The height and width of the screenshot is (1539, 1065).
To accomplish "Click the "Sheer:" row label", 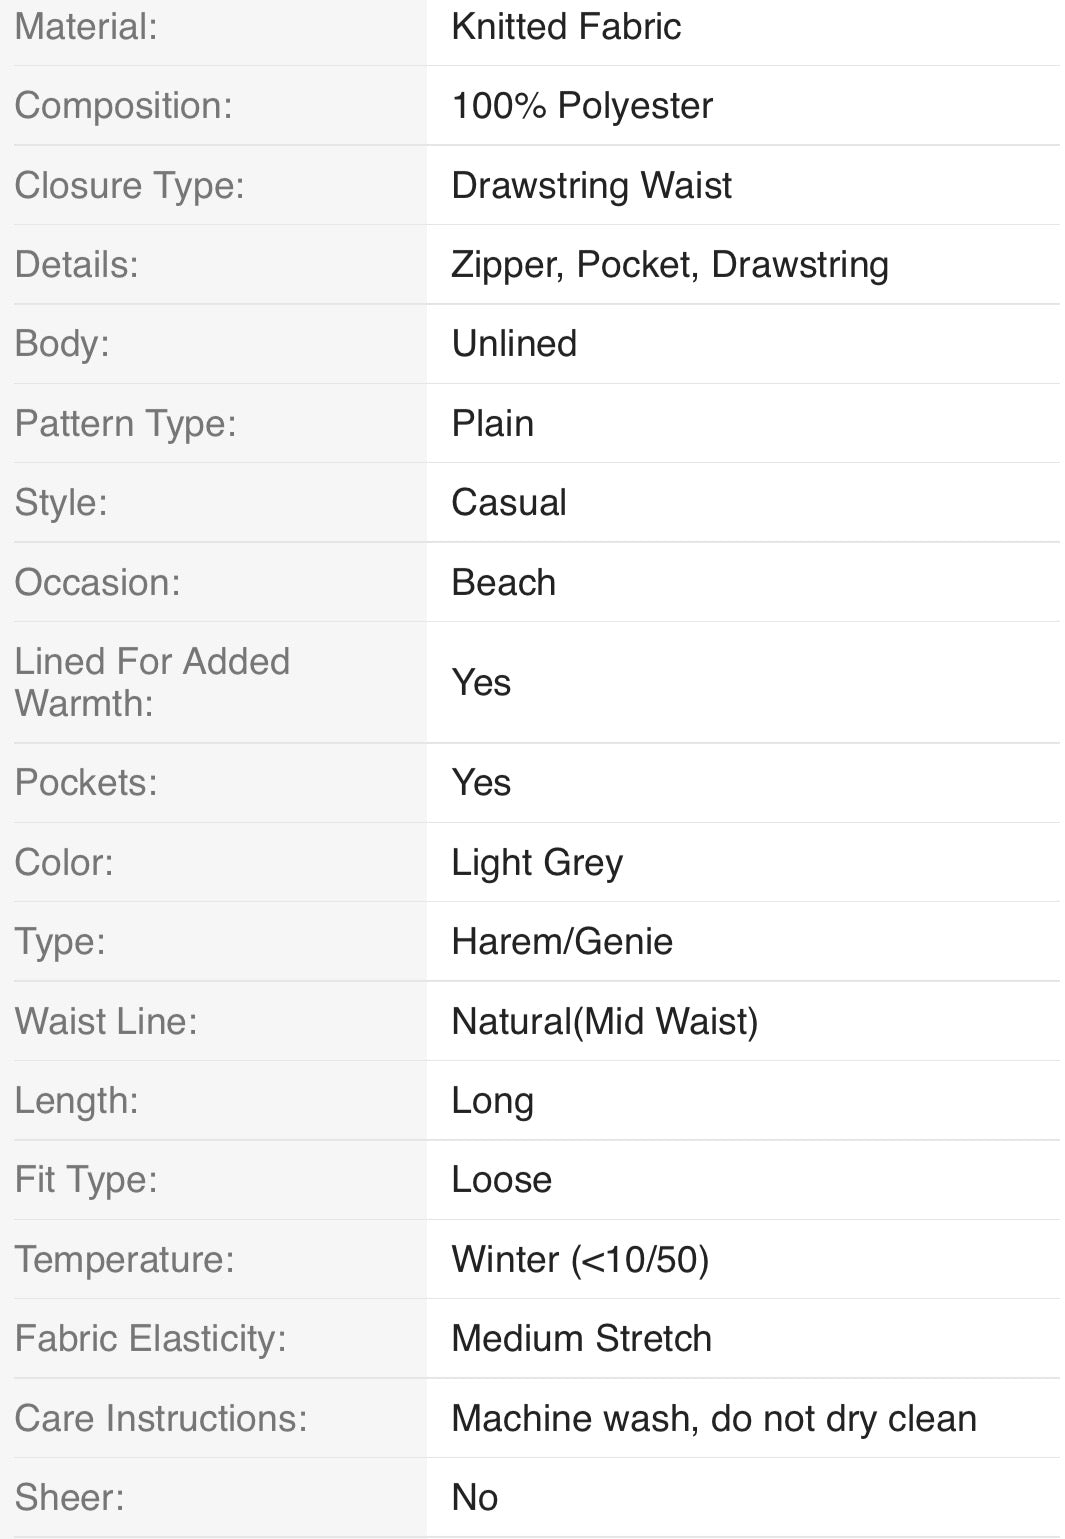I will 69,1498.
